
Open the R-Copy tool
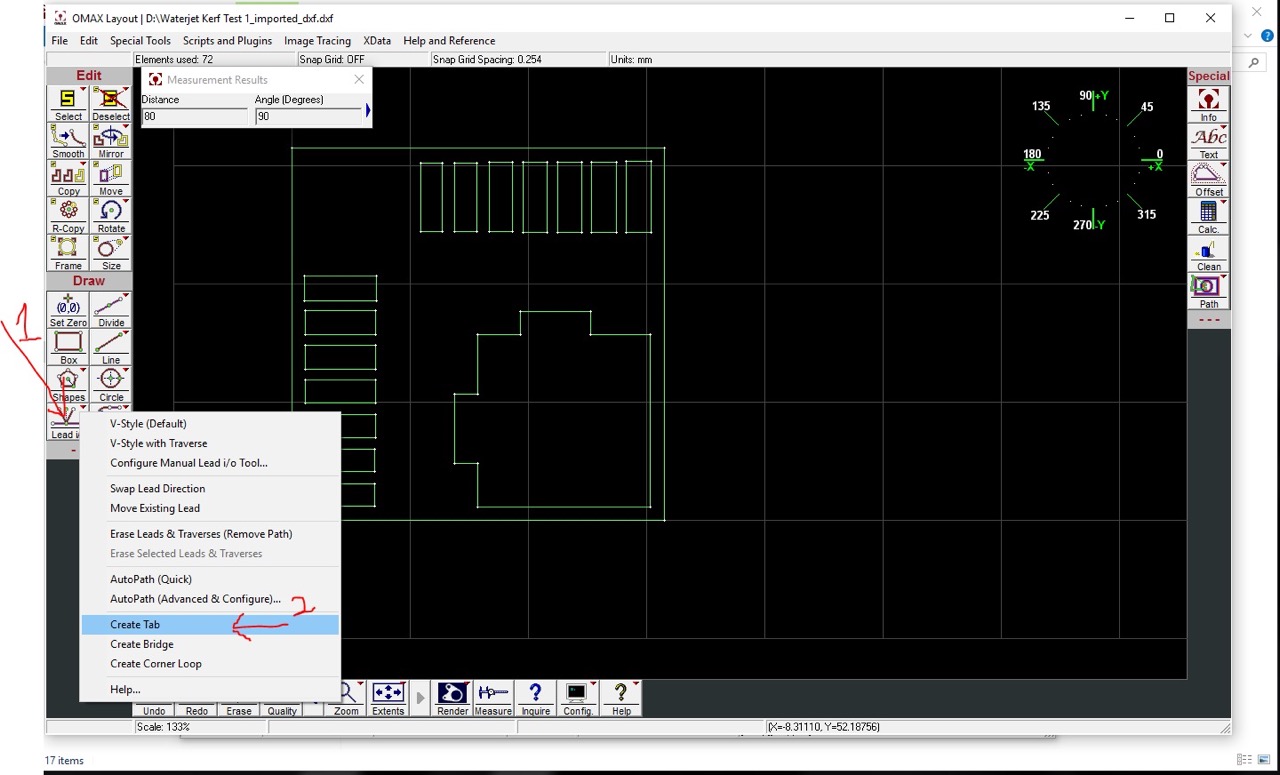point(68,216)
